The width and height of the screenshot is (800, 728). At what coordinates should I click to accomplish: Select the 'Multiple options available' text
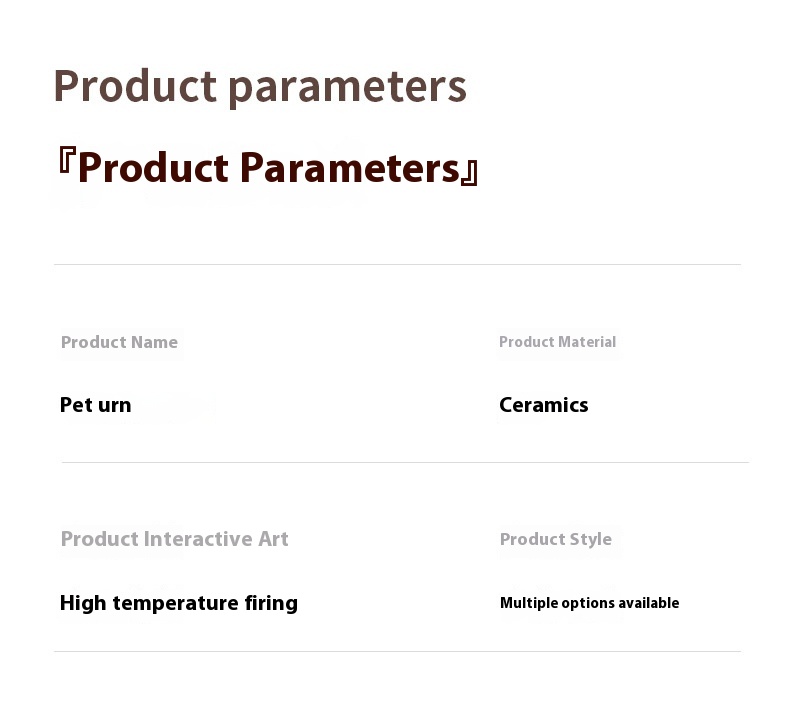[x=589, y=603]
